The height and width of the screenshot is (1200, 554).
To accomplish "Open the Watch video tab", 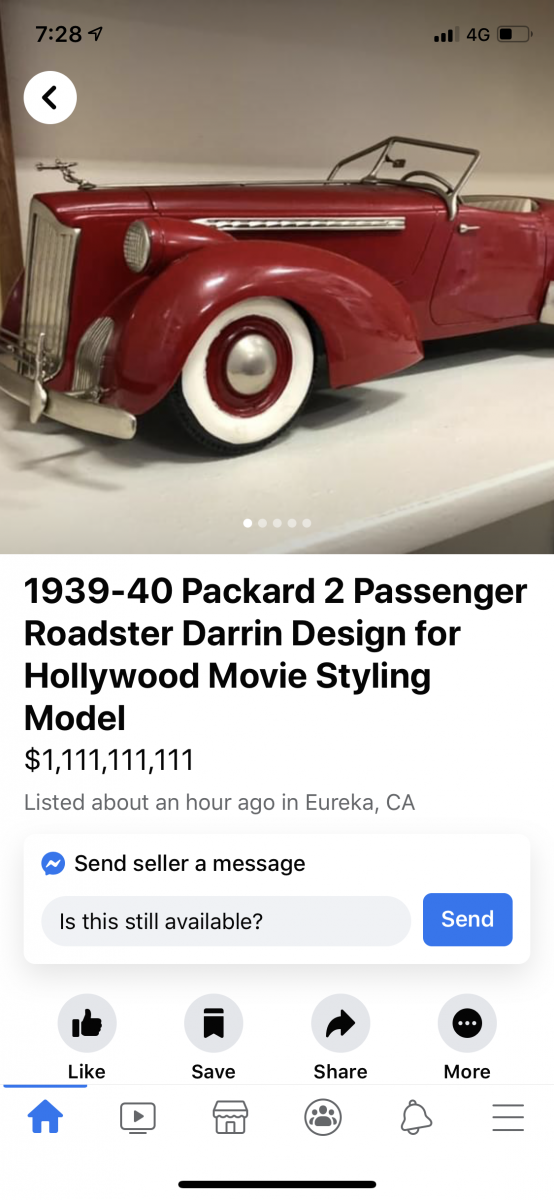I will [137, 1116].
